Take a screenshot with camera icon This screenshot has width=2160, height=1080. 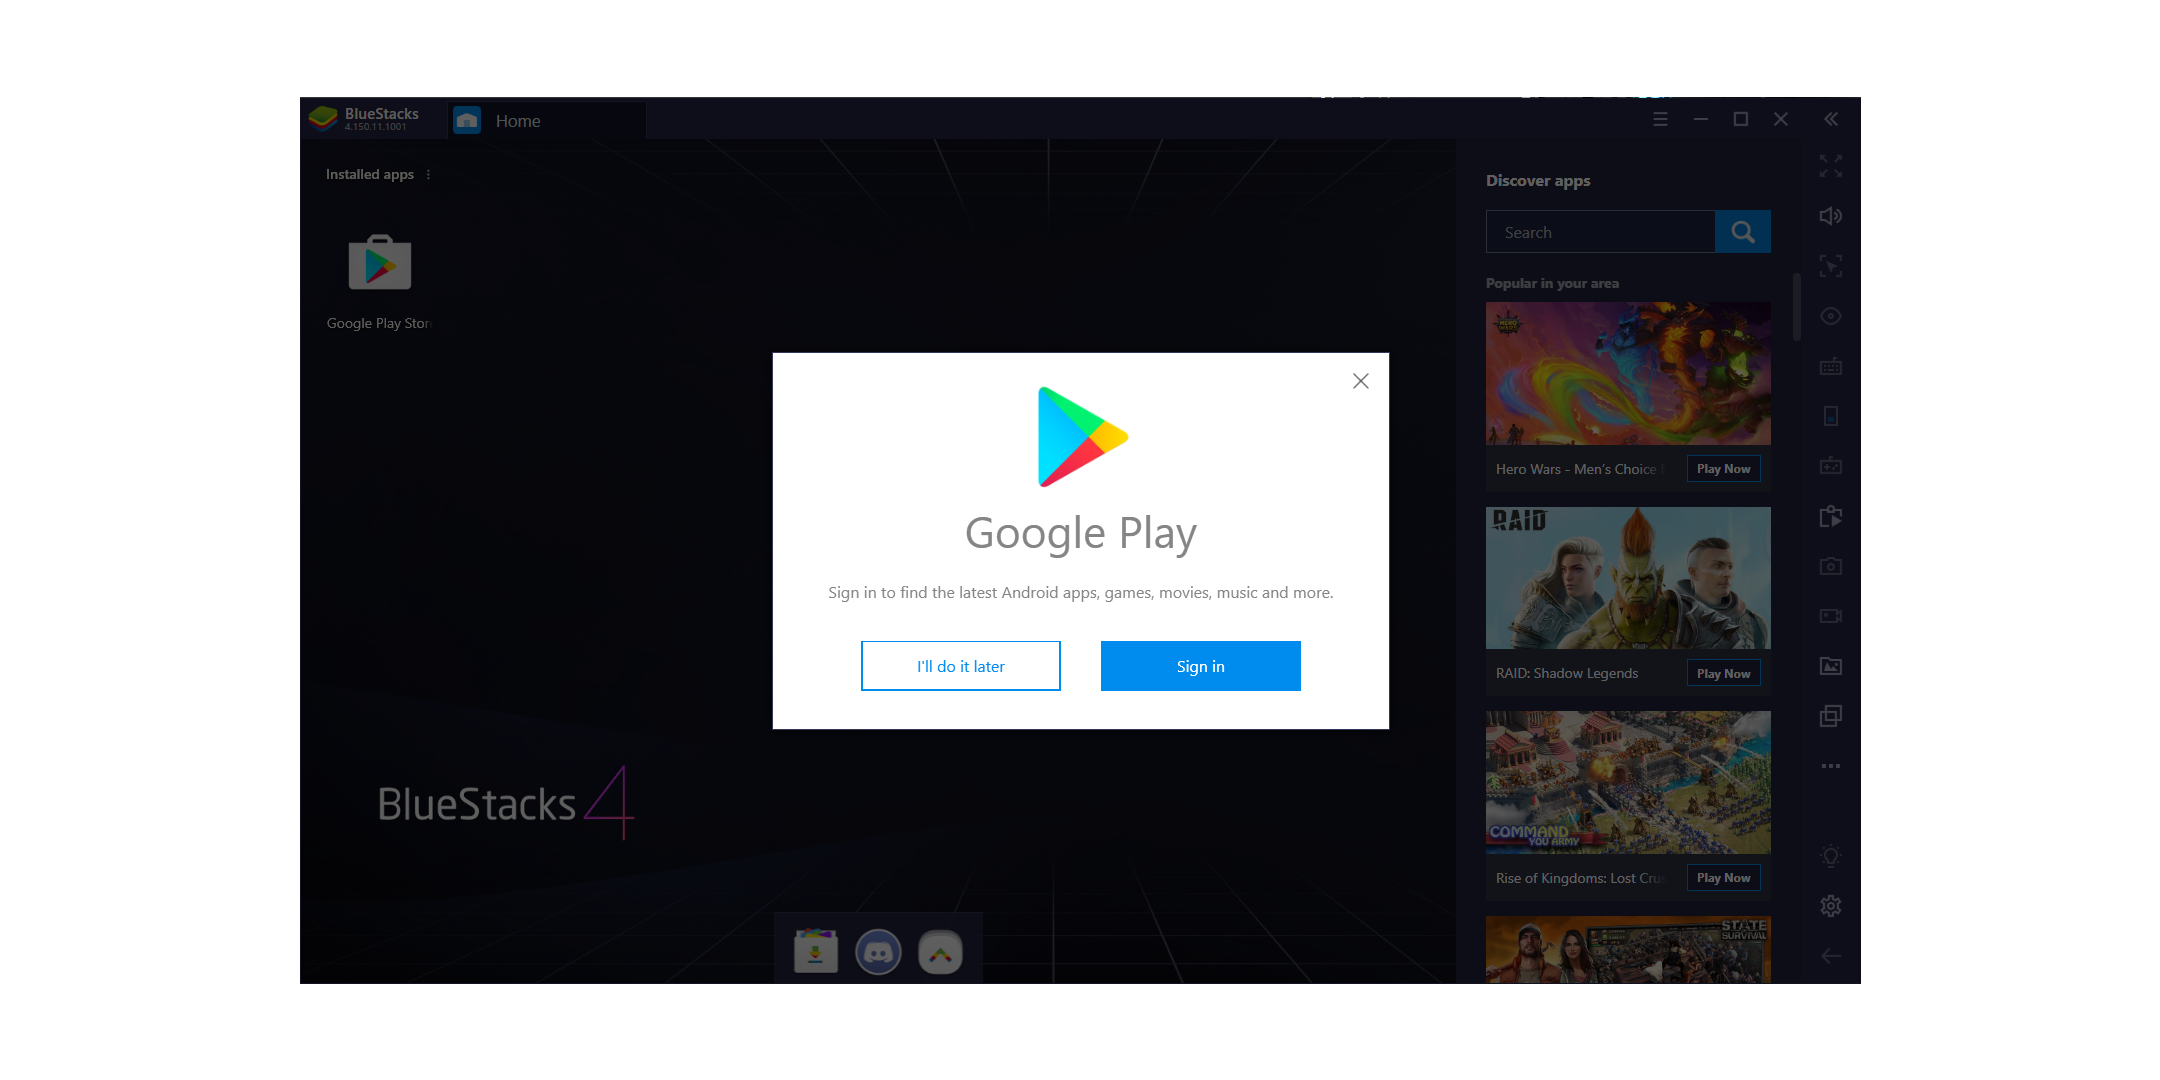point(1830,566)
